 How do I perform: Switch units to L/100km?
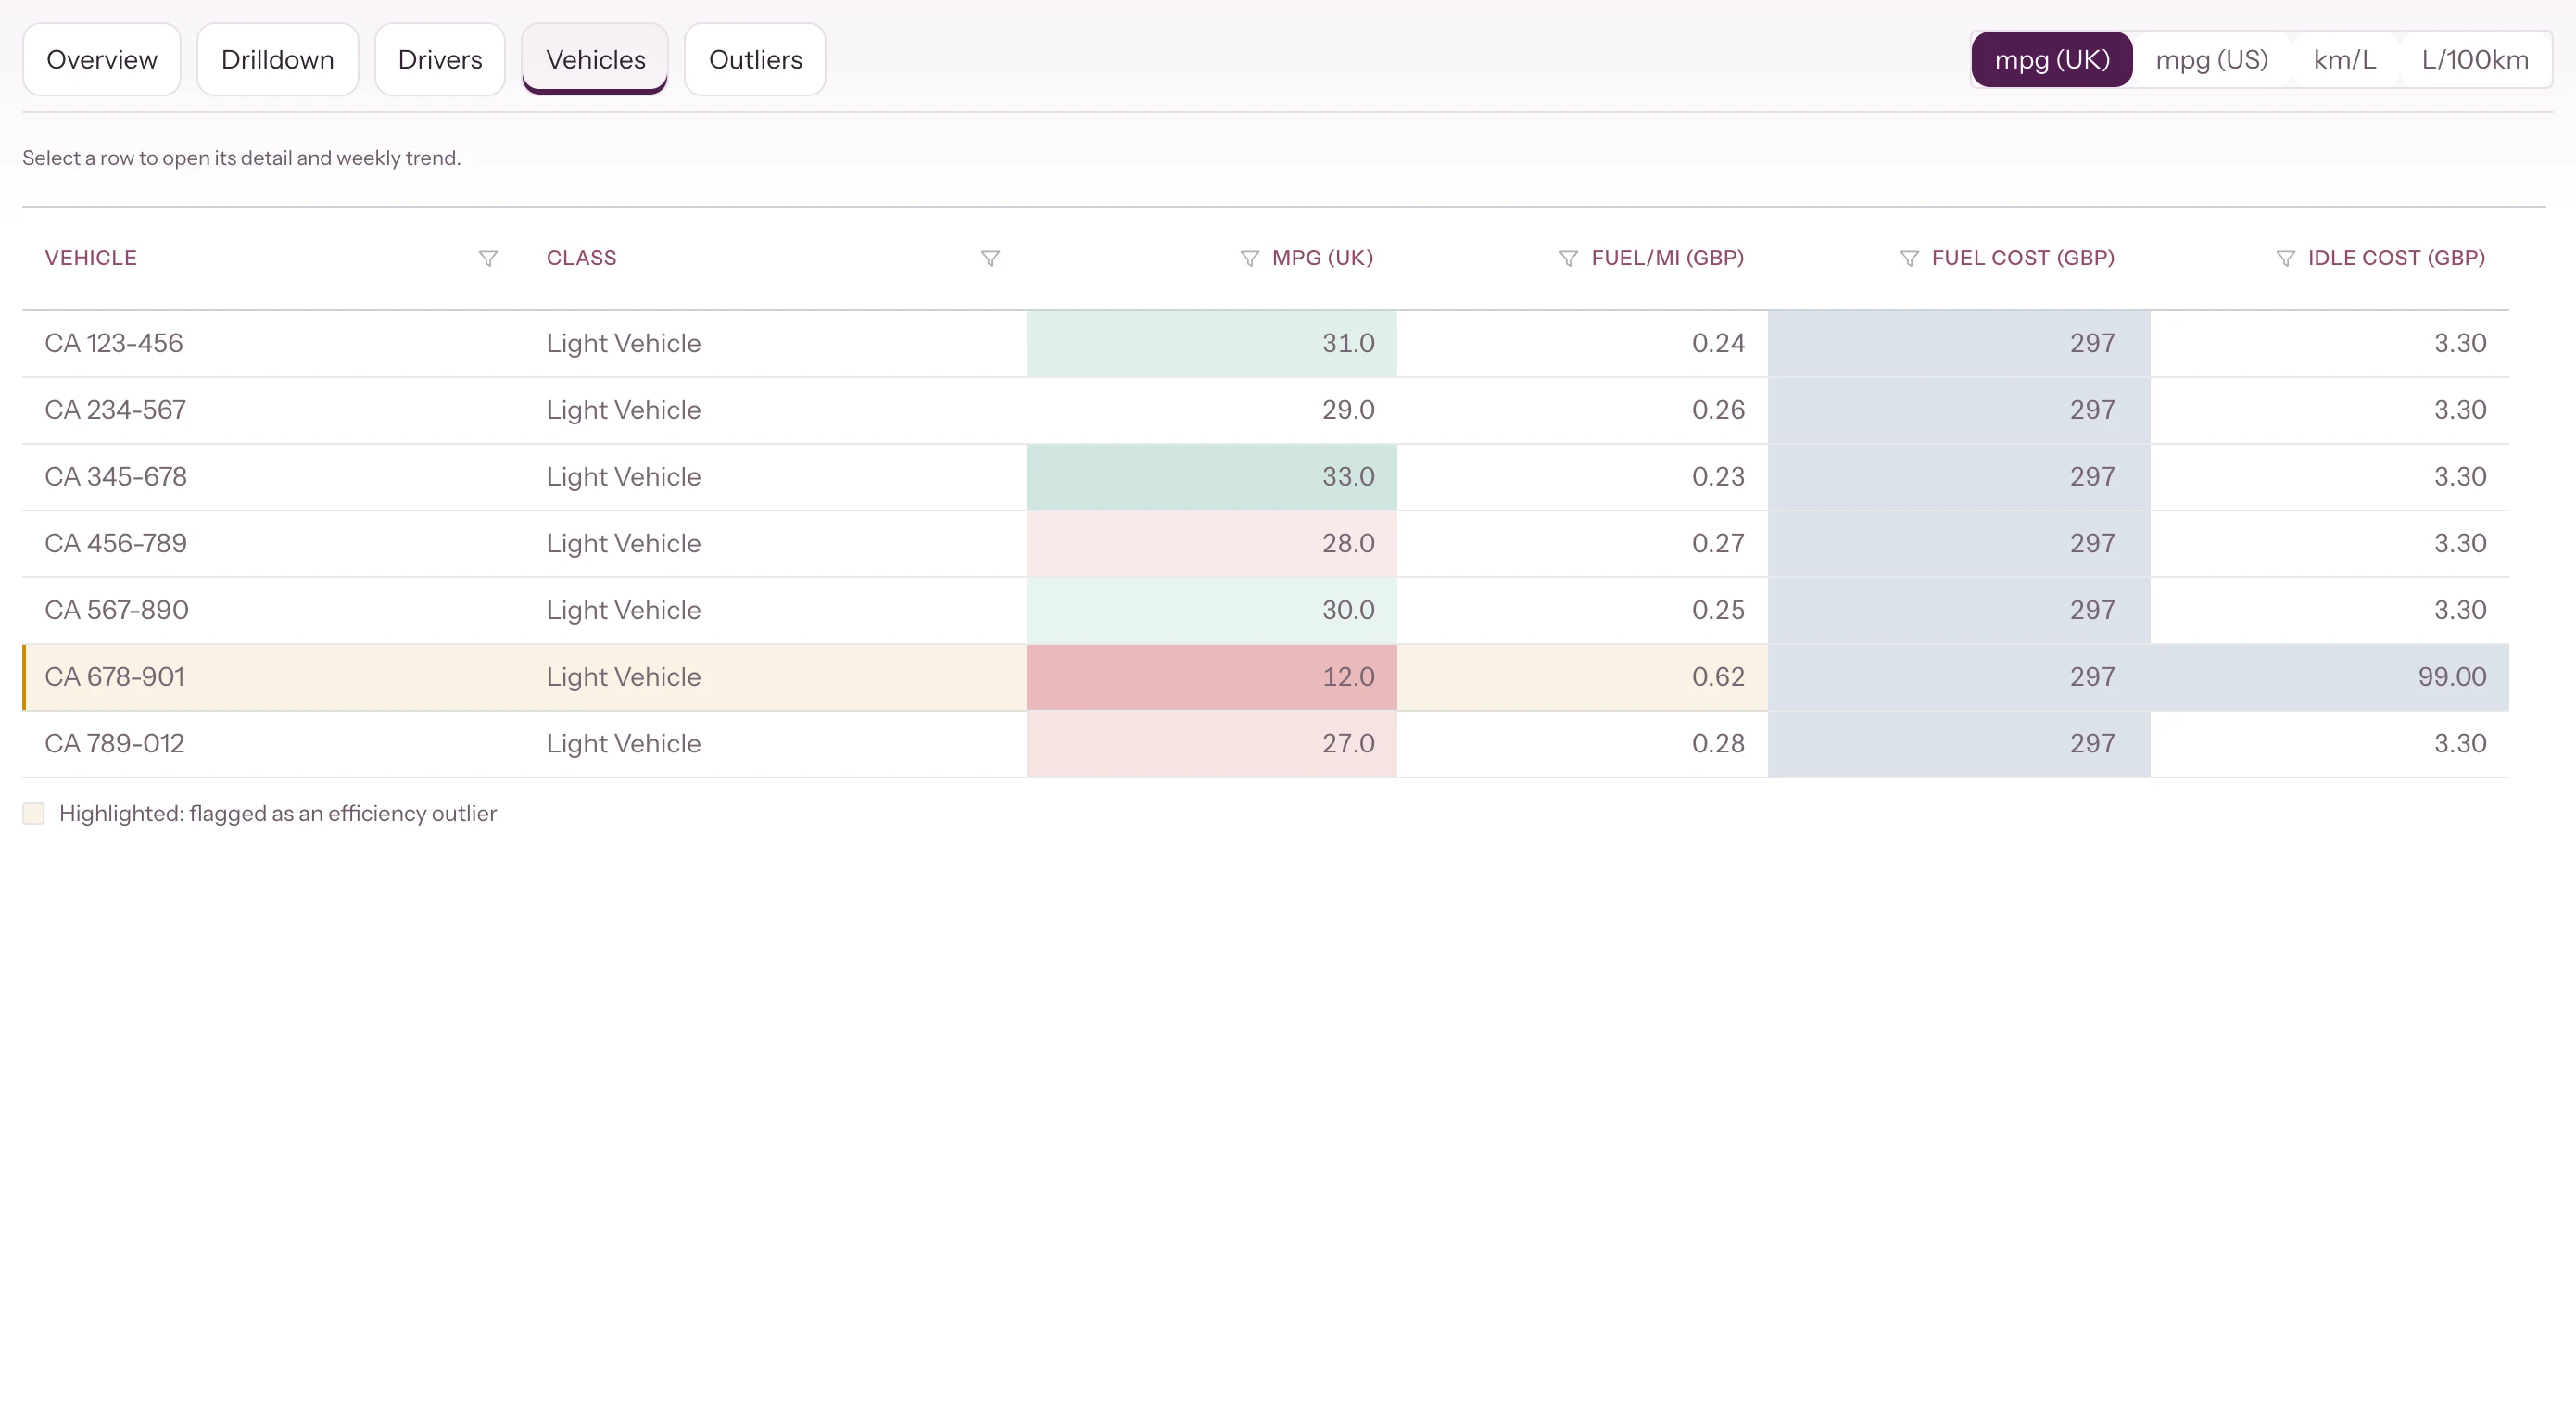(x=2475, y=60)
